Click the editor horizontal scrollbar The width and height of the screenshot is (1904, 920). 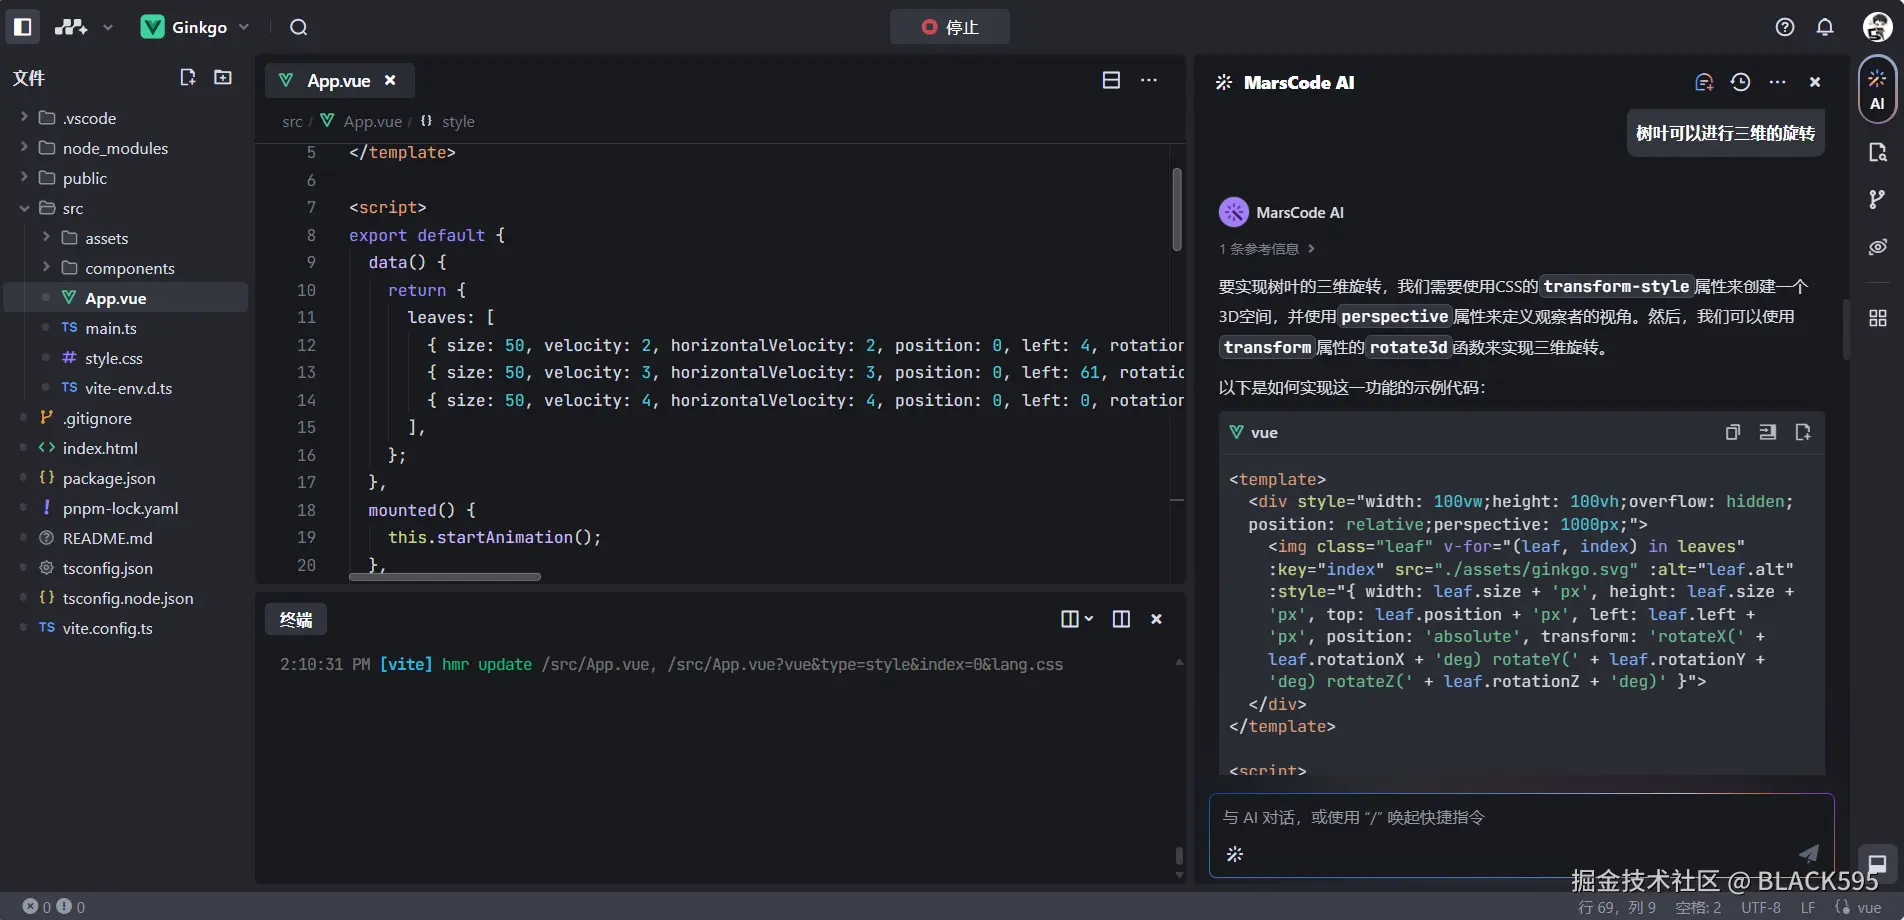pos(445,577)
